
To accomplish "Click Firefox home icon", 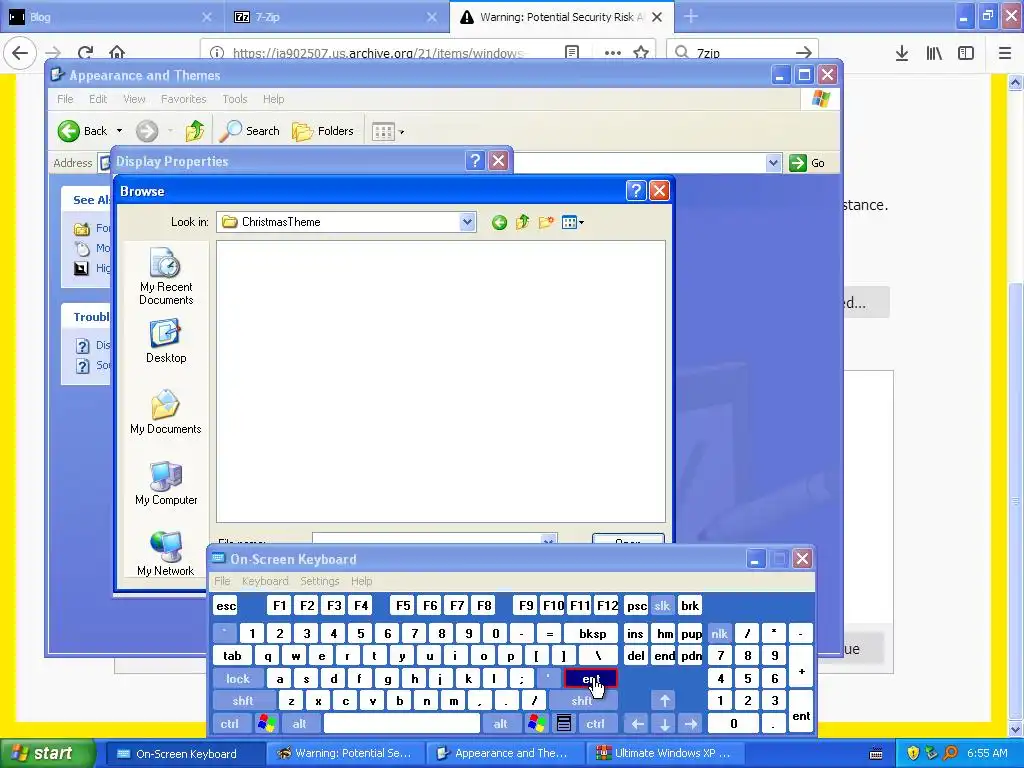I will (117, 53).
